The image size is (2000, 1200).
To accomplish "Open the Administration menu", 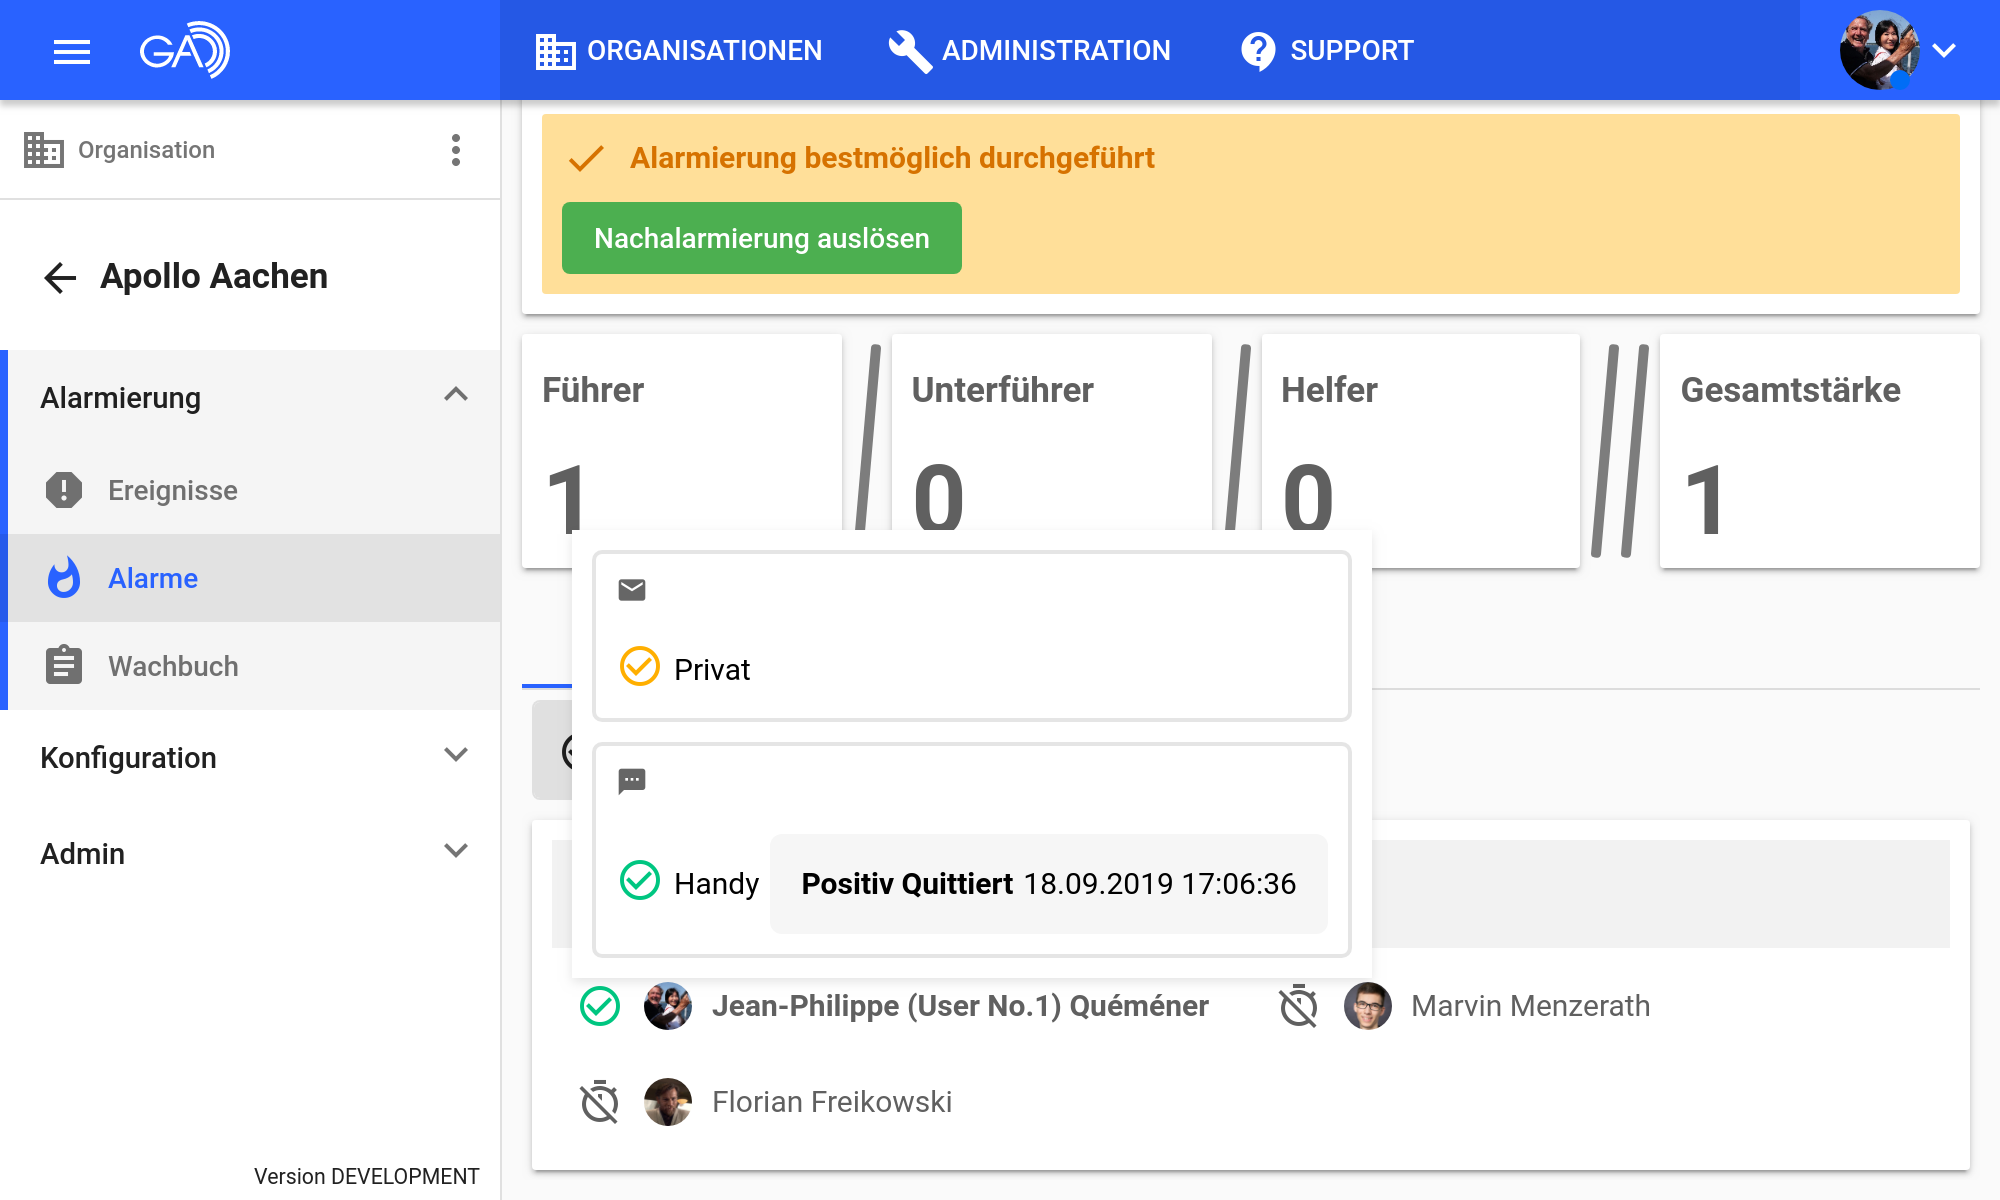I will (1030, 50).
